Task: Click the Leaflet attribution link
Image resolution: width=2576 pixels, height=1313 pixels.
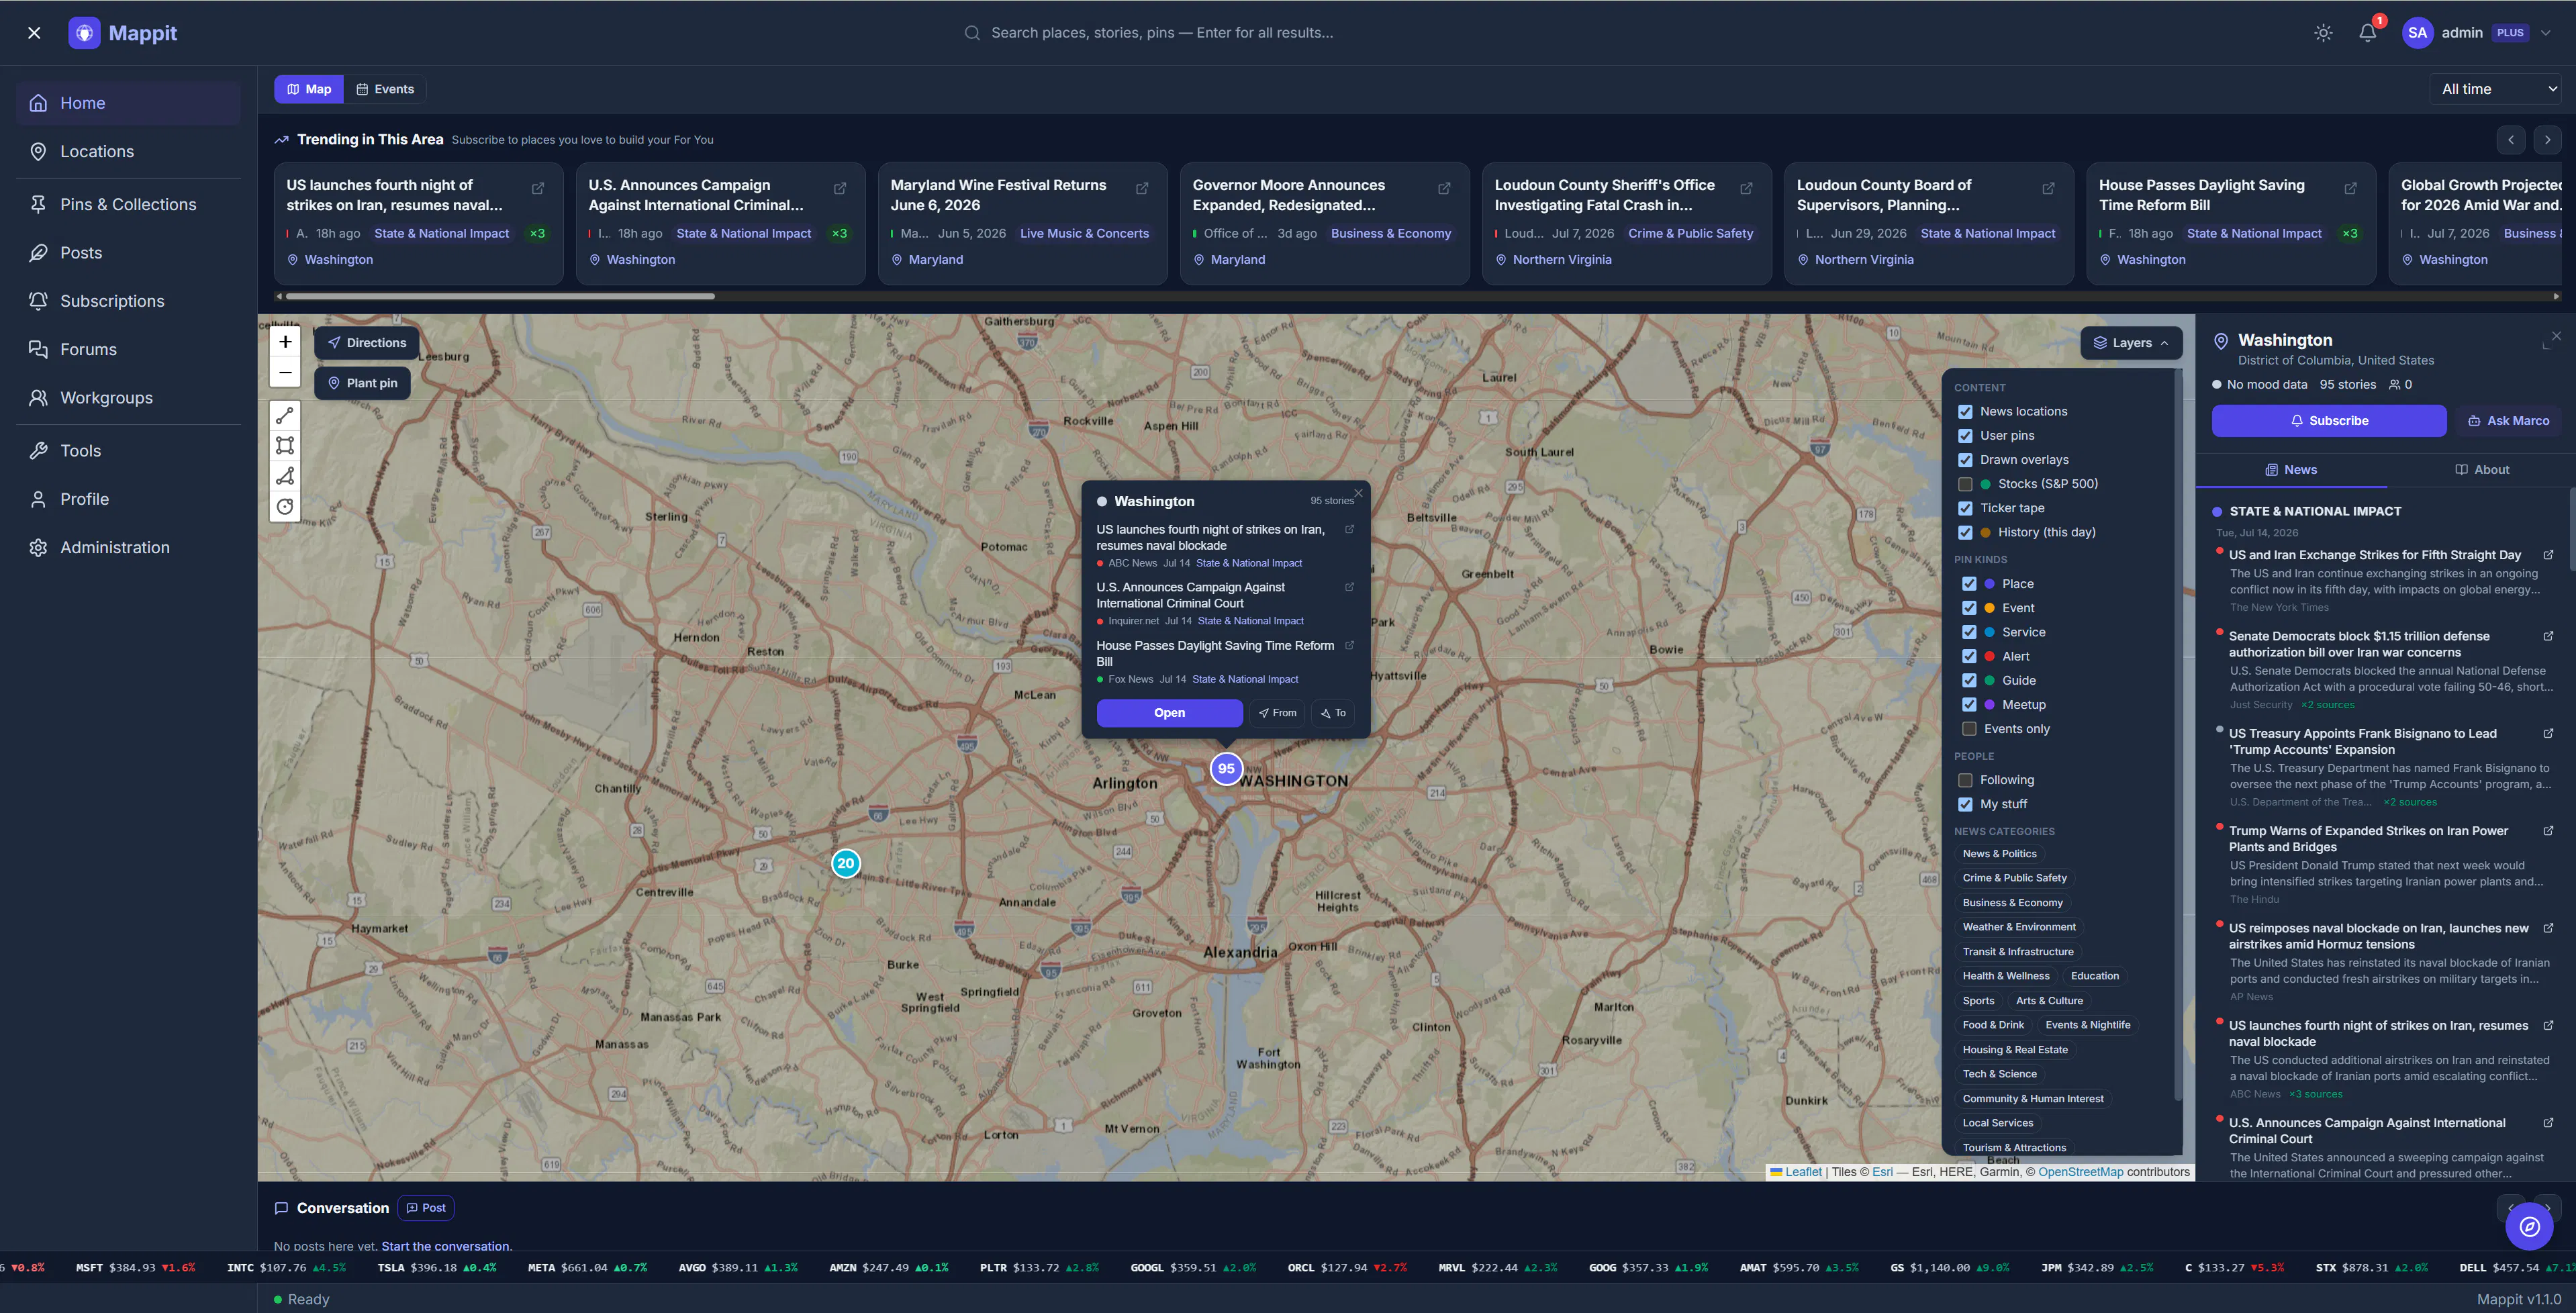Action: pyautogui.click(x=1803, y=1172)
